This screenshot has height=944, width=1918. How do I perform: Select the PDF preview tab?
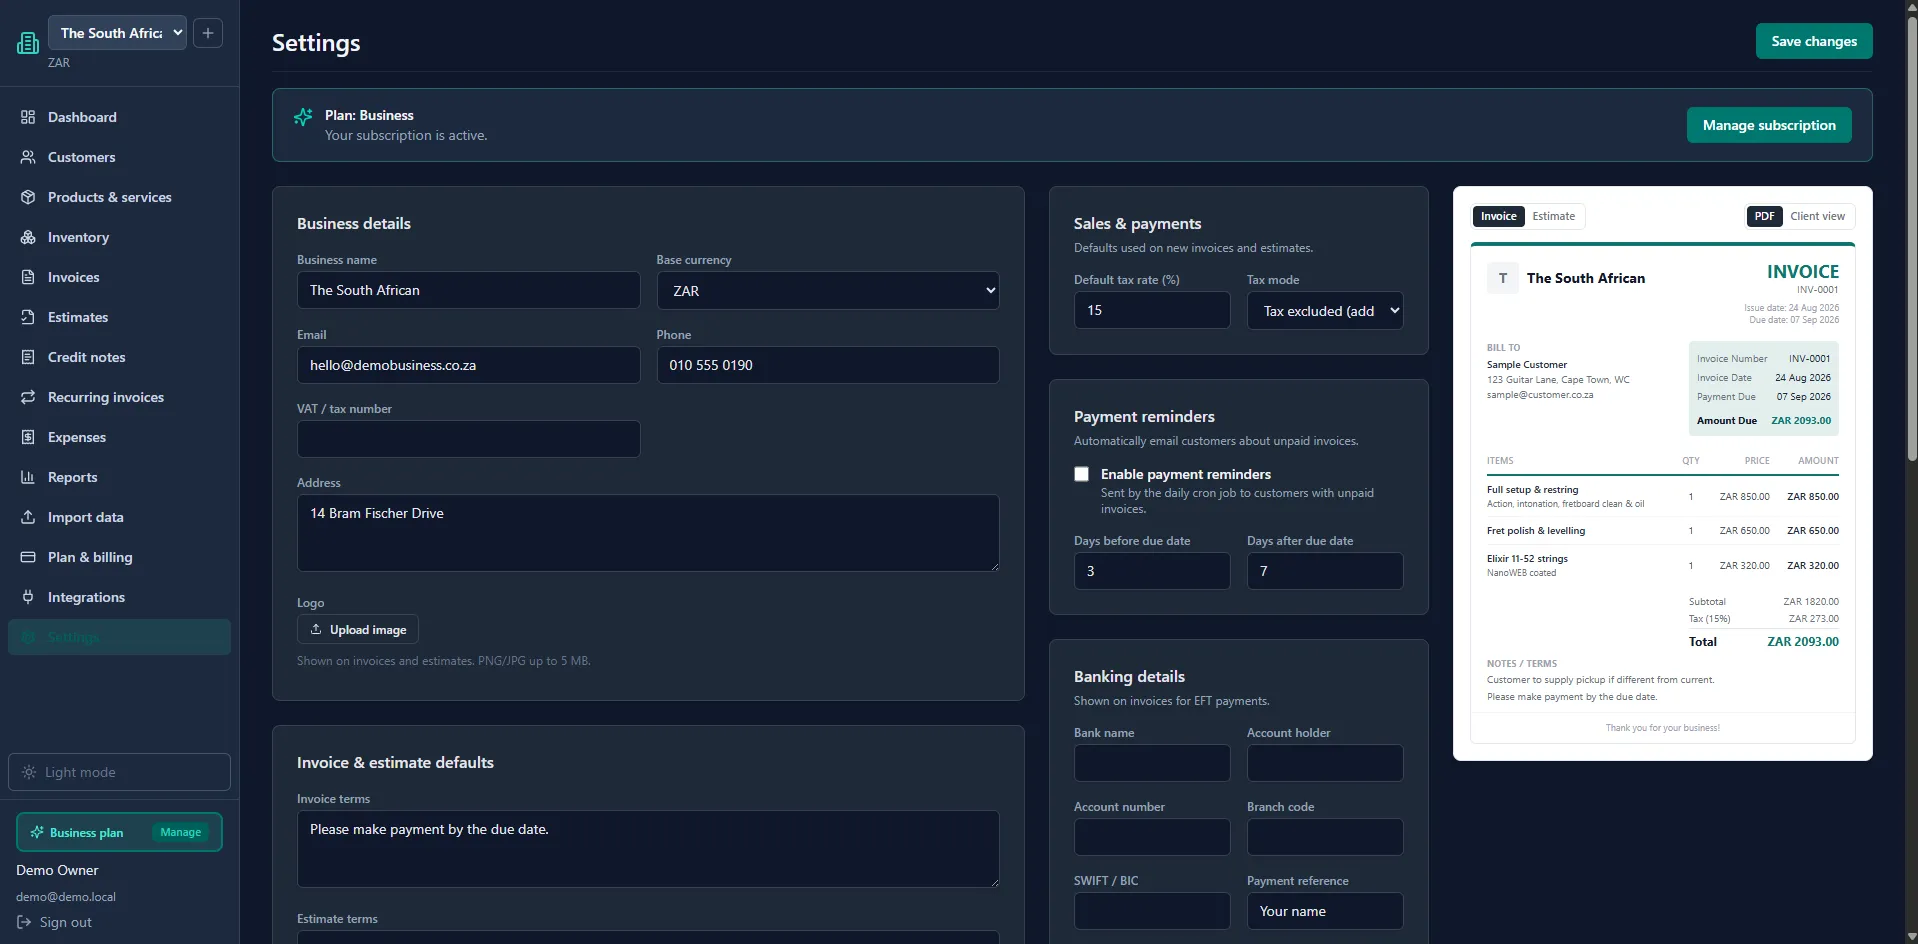[1764, 216]
